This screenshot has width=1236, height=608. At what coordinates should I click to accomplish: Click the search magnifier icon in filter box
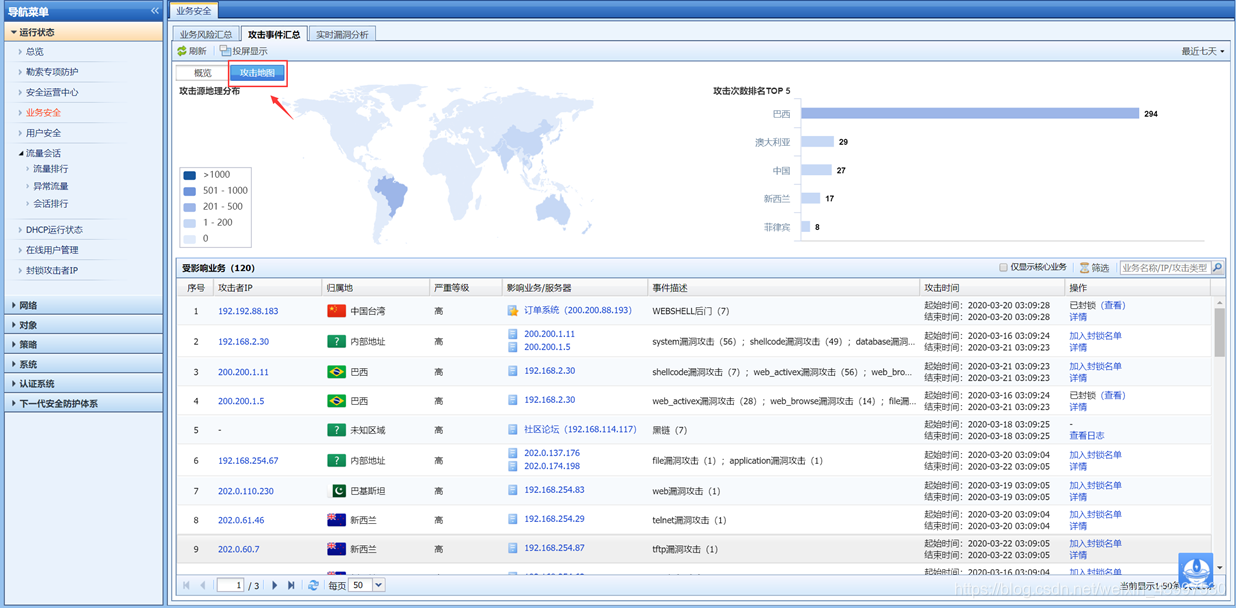click(1216, 268)
